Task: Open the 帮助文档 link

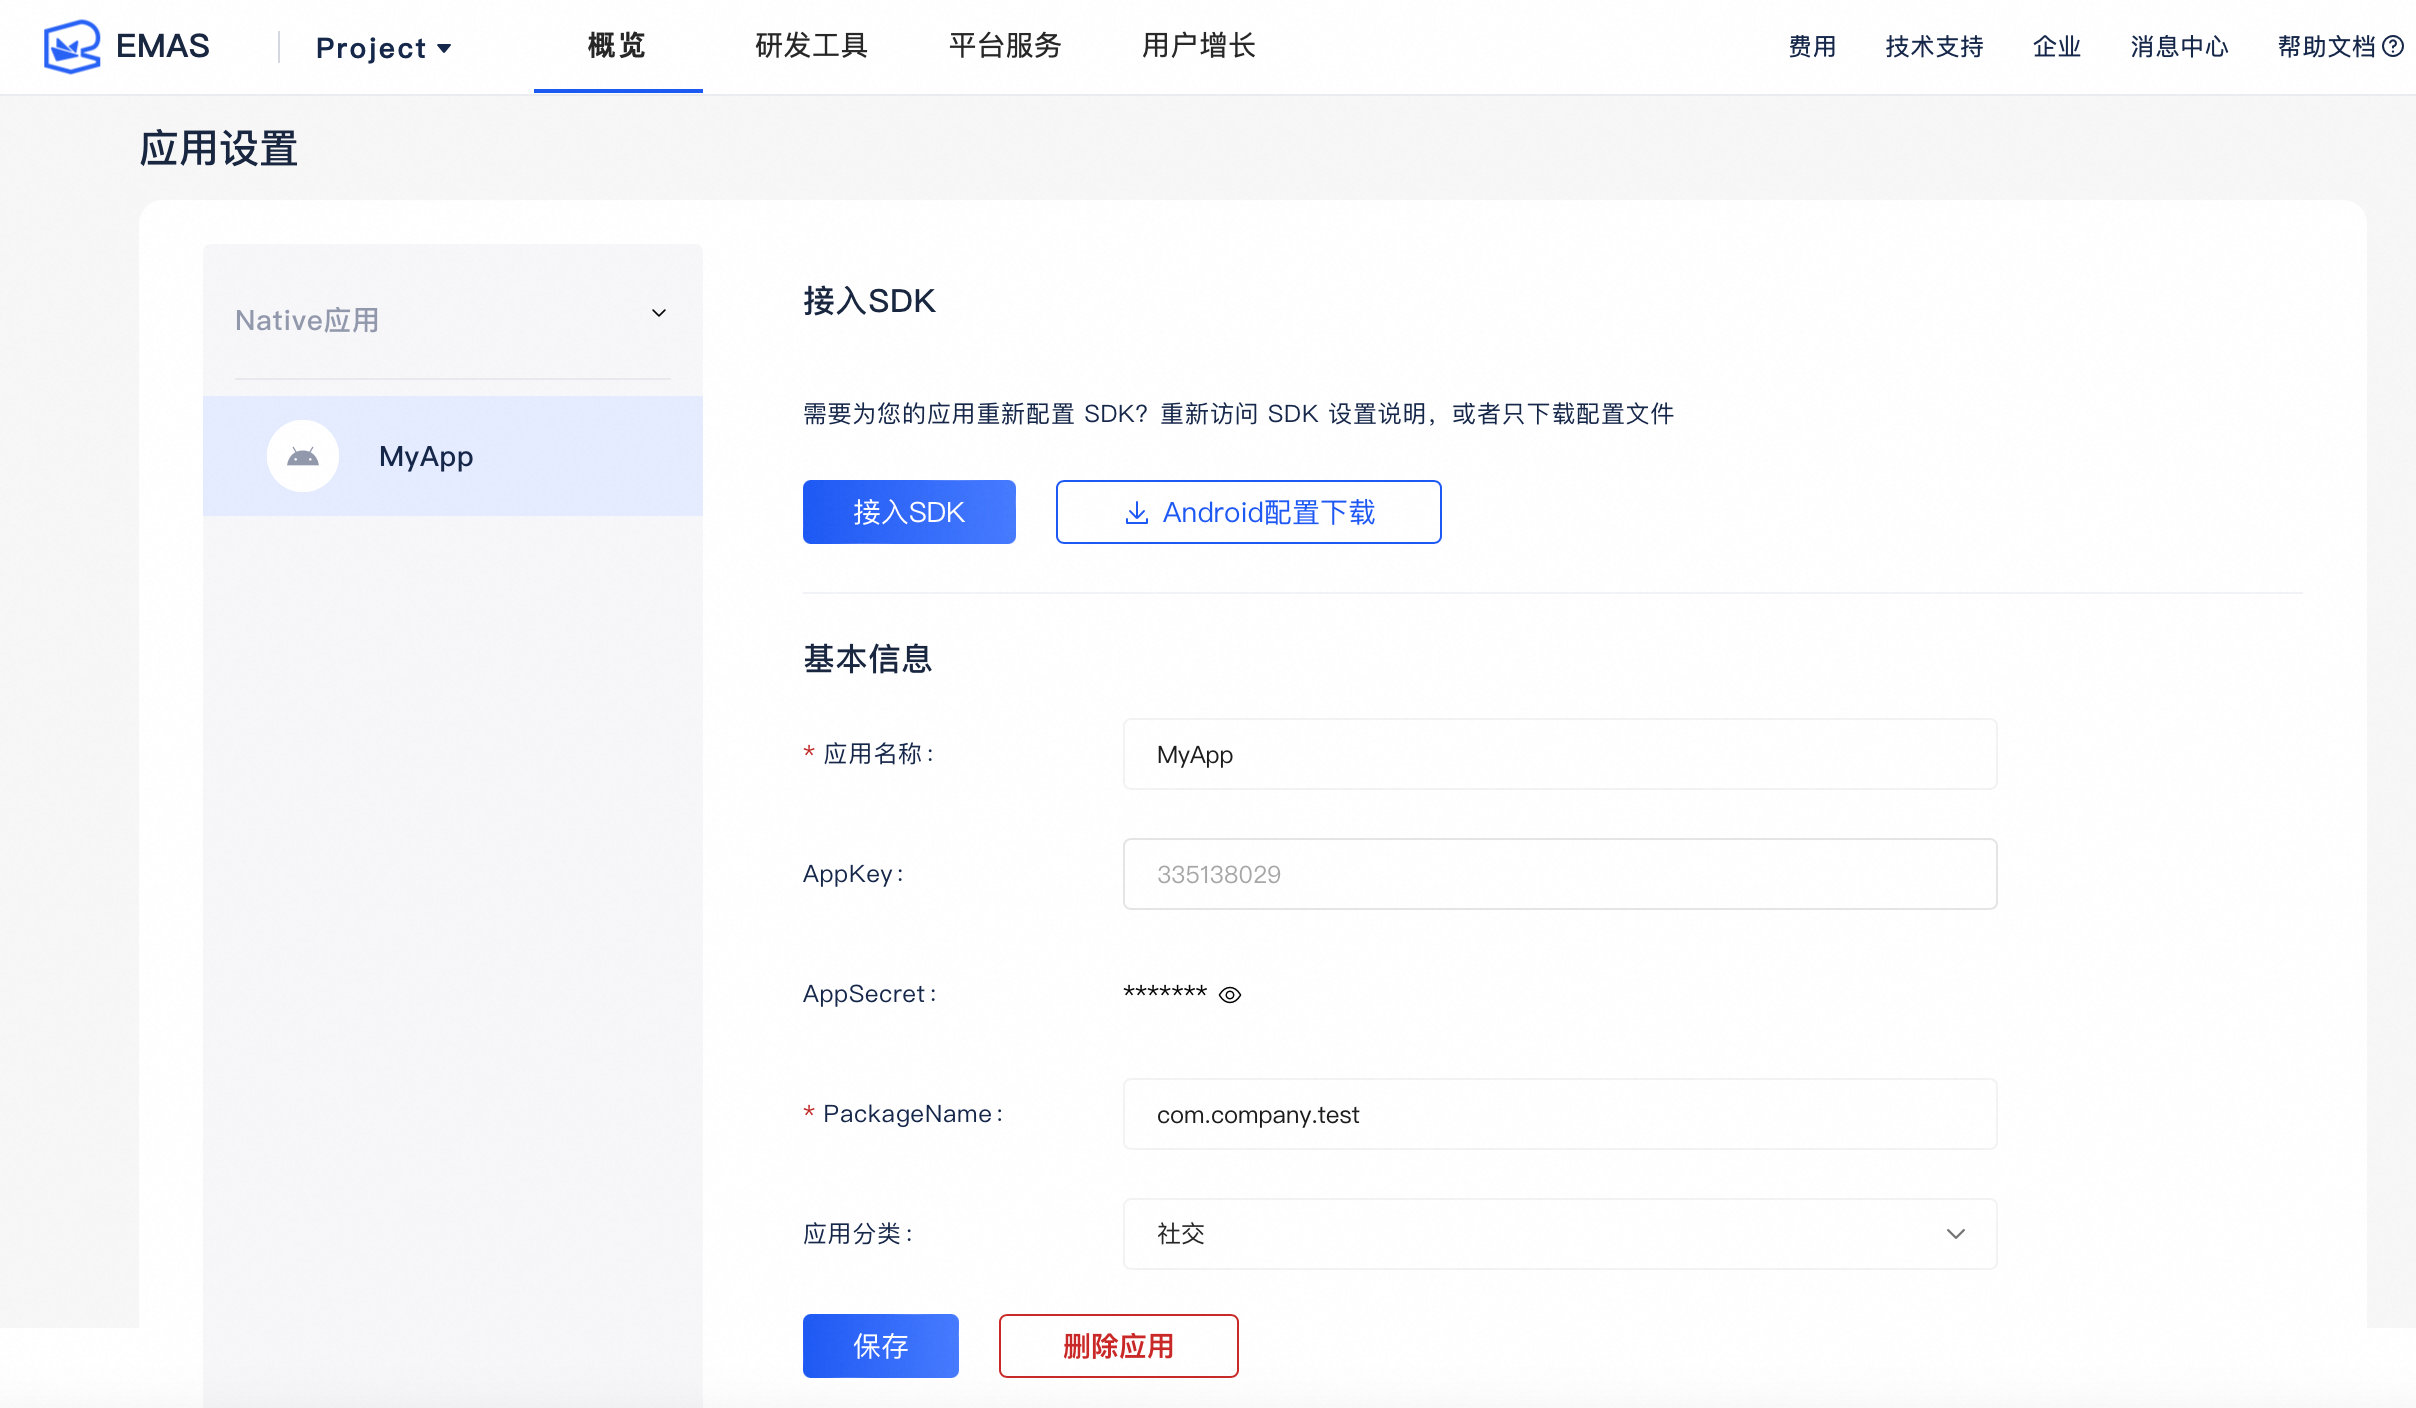Action: coord(2326,47)
